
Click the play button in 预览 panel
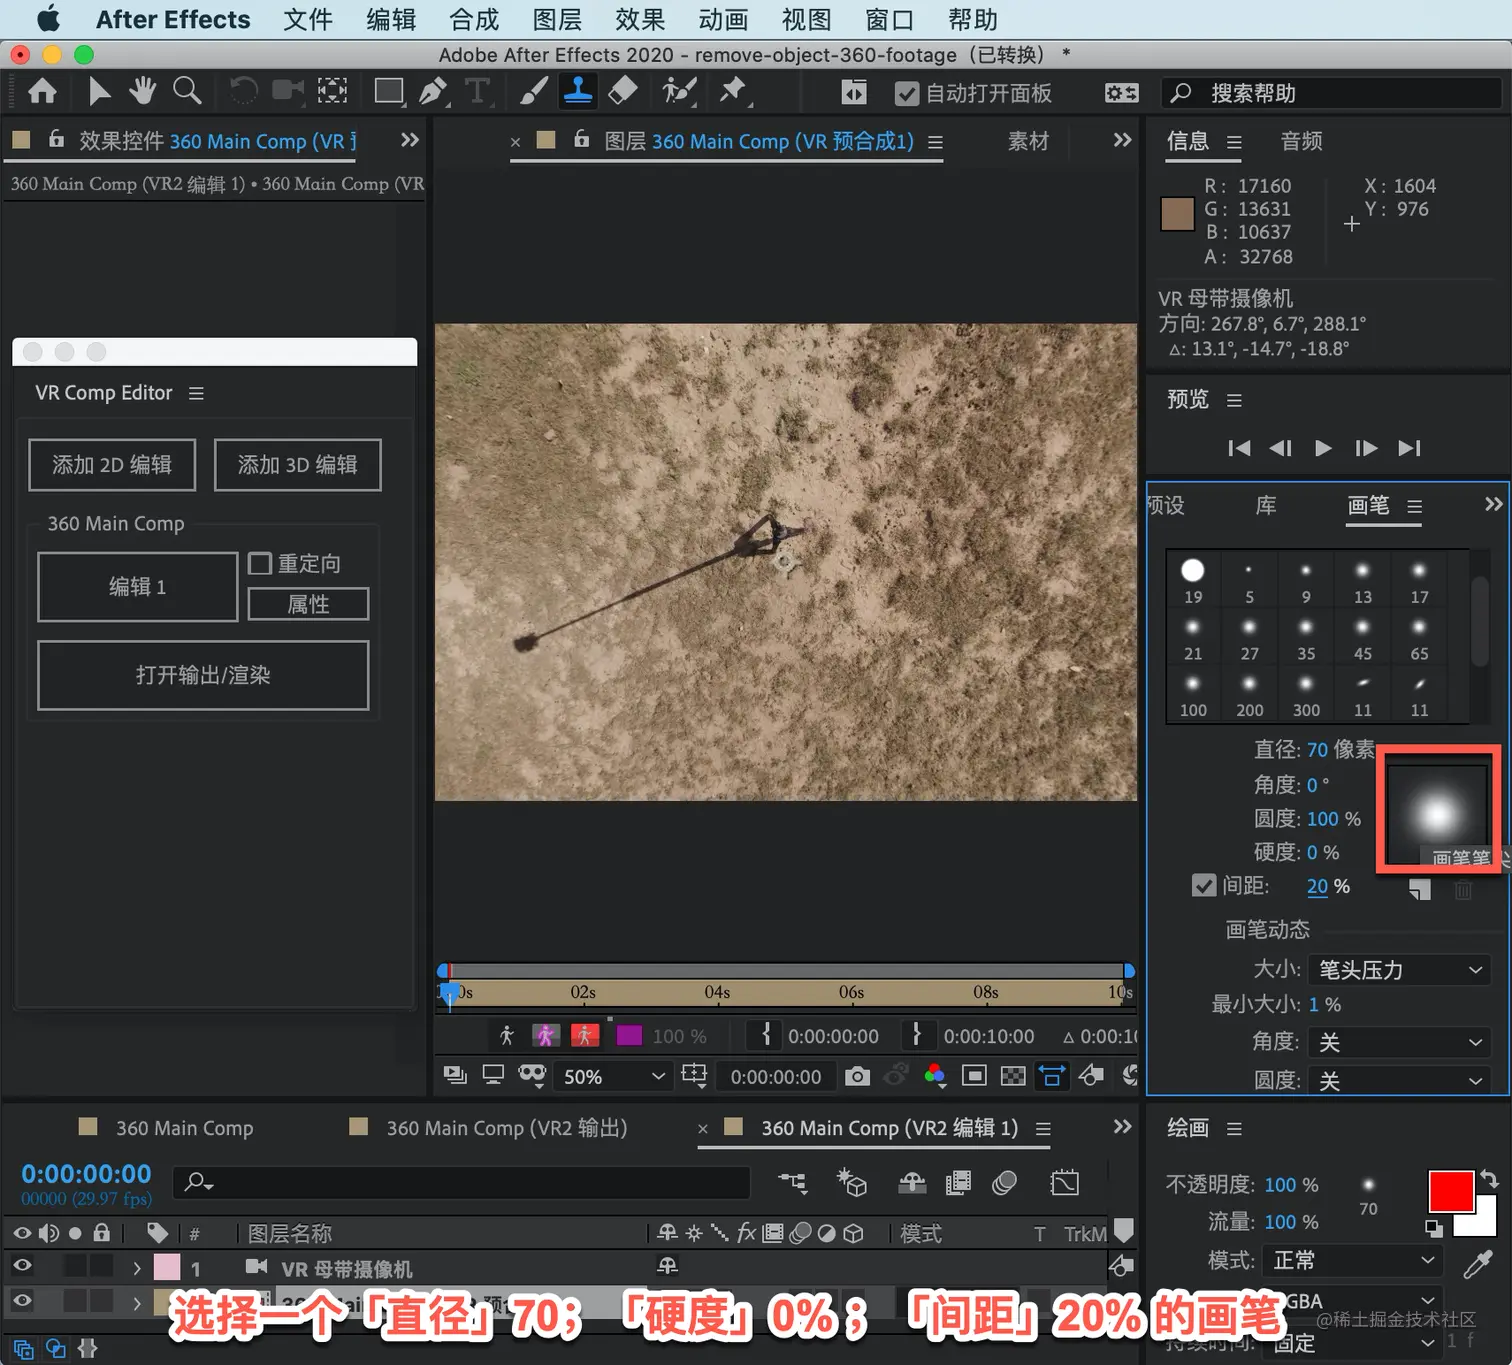[x=1323, y=448]
